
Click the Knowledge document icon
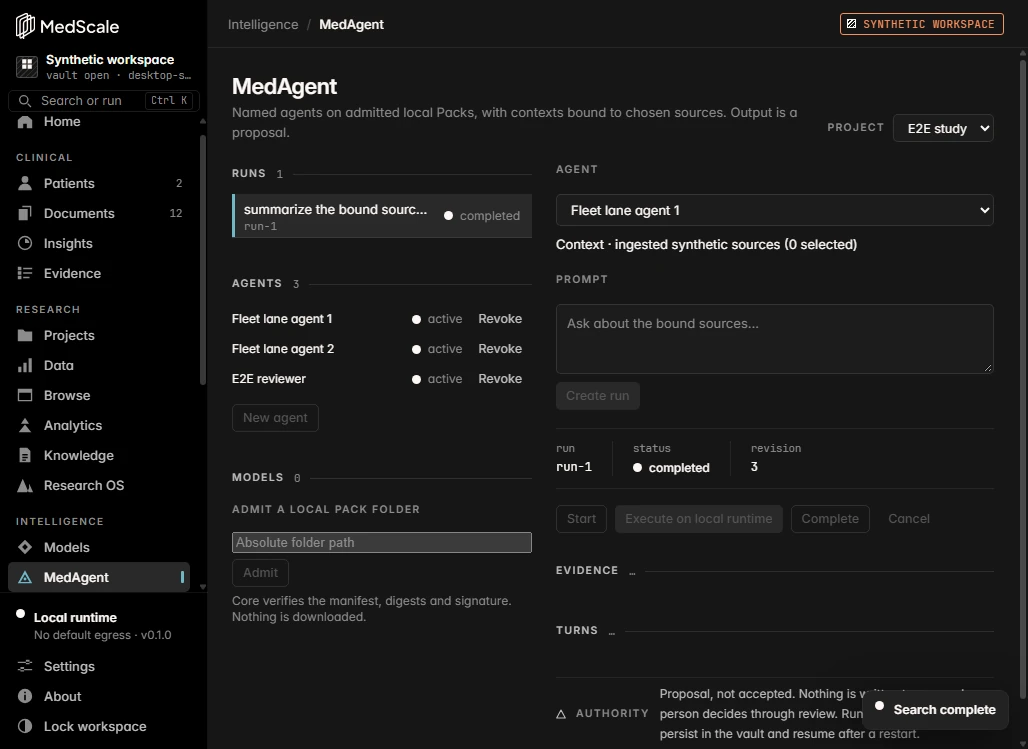click(x=25, y=456)
